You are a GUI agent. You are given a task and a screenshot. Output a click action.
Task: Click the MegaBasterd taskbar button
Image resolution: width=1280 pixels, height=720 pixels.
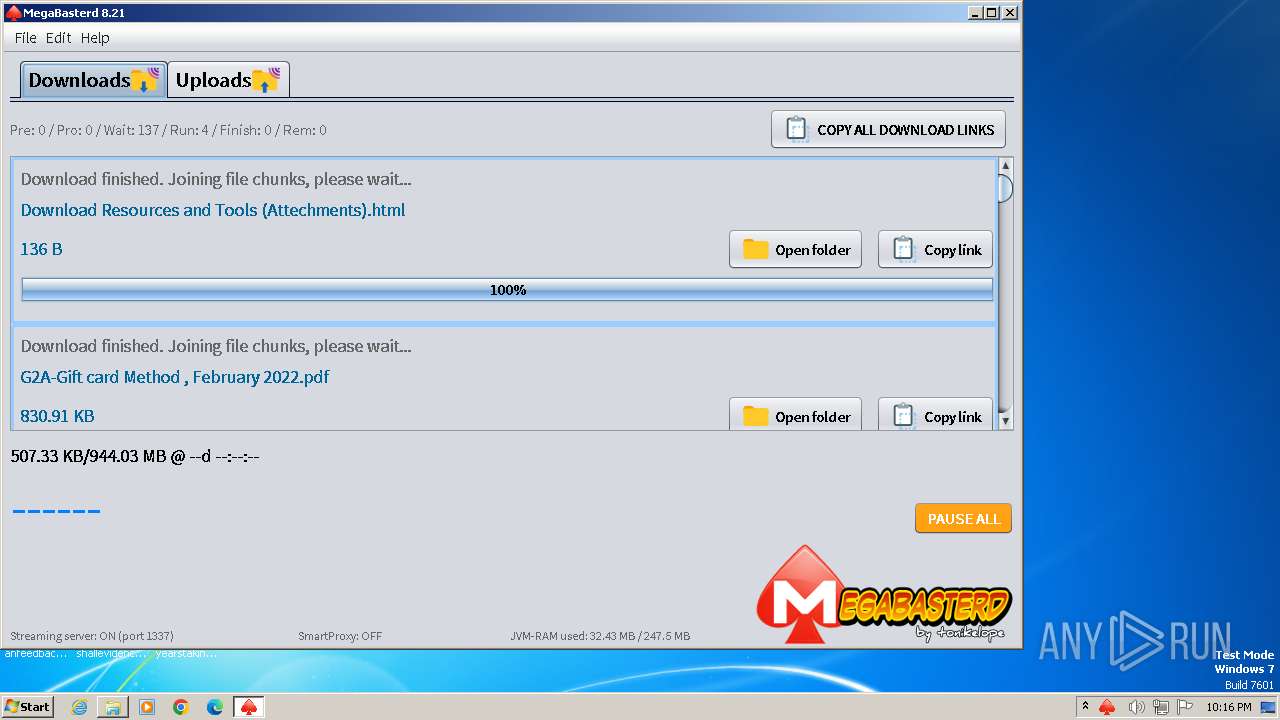coord(249,707)
